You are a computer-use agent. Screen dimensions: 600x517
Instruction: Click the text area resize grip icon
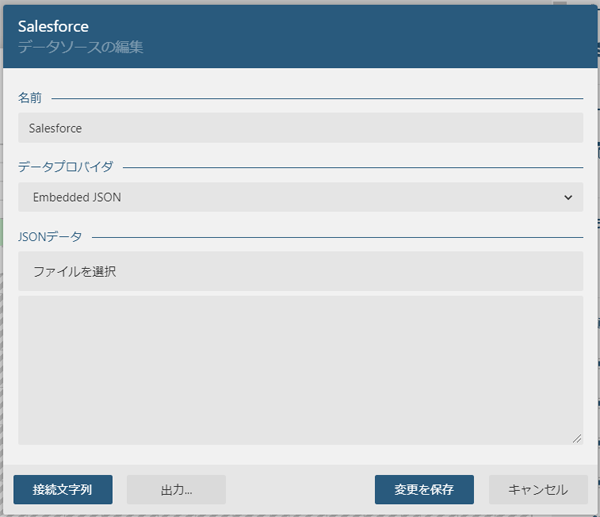[x=577, y=439]
